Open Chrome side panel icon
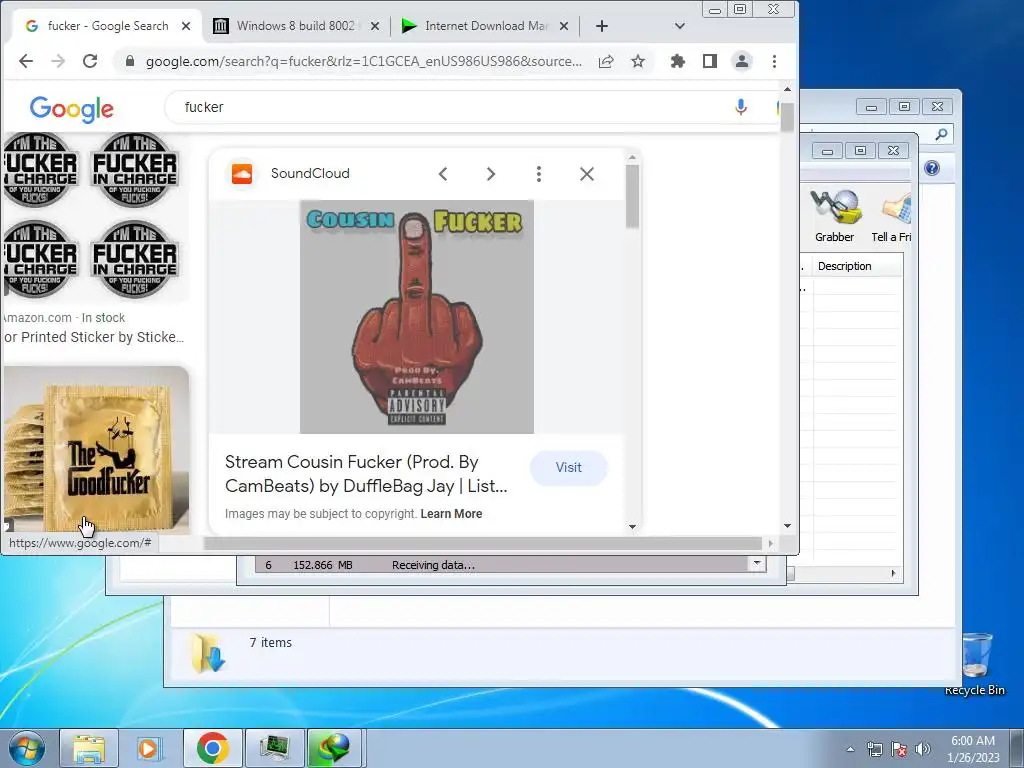Image resolution: width=1024 pixels, height=768 pixels. (710, 61)
